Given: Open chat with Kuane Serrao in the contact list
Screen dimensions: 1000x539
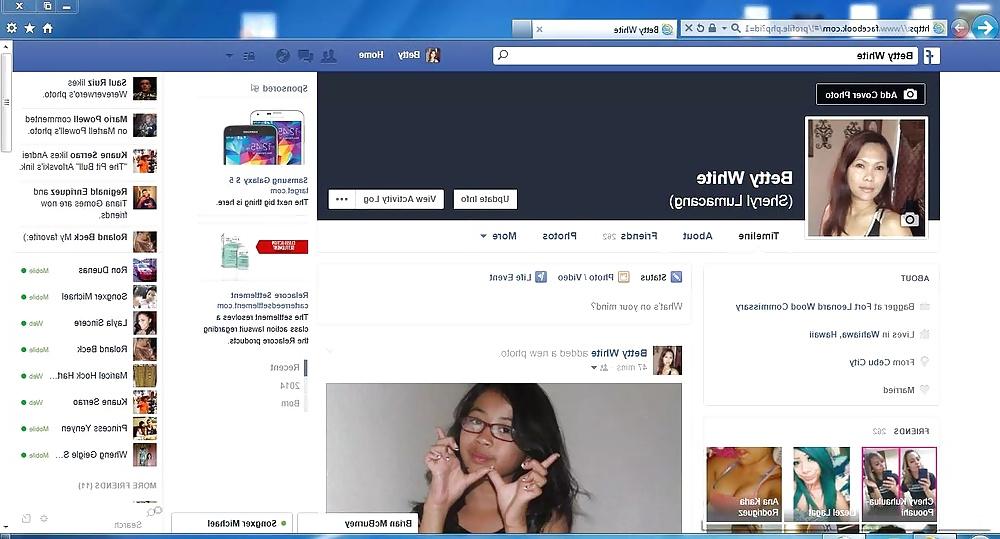Looking at the screenshot, I should [88, 402].
